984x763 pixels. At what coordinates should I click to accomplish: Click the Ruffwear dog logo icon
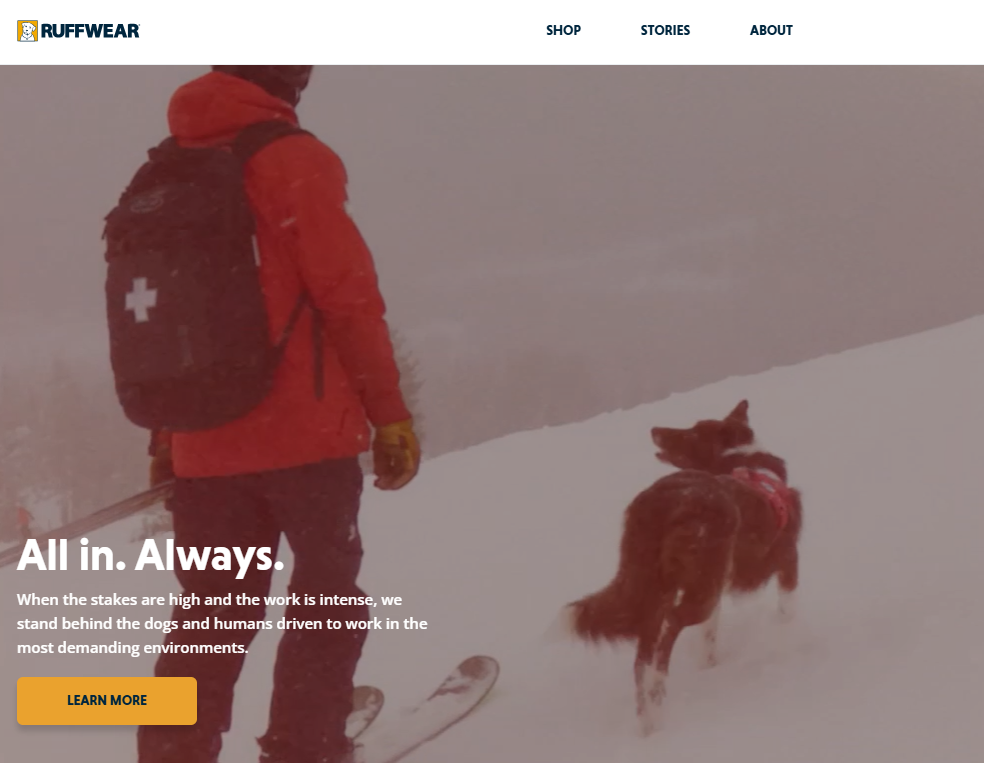27,31
